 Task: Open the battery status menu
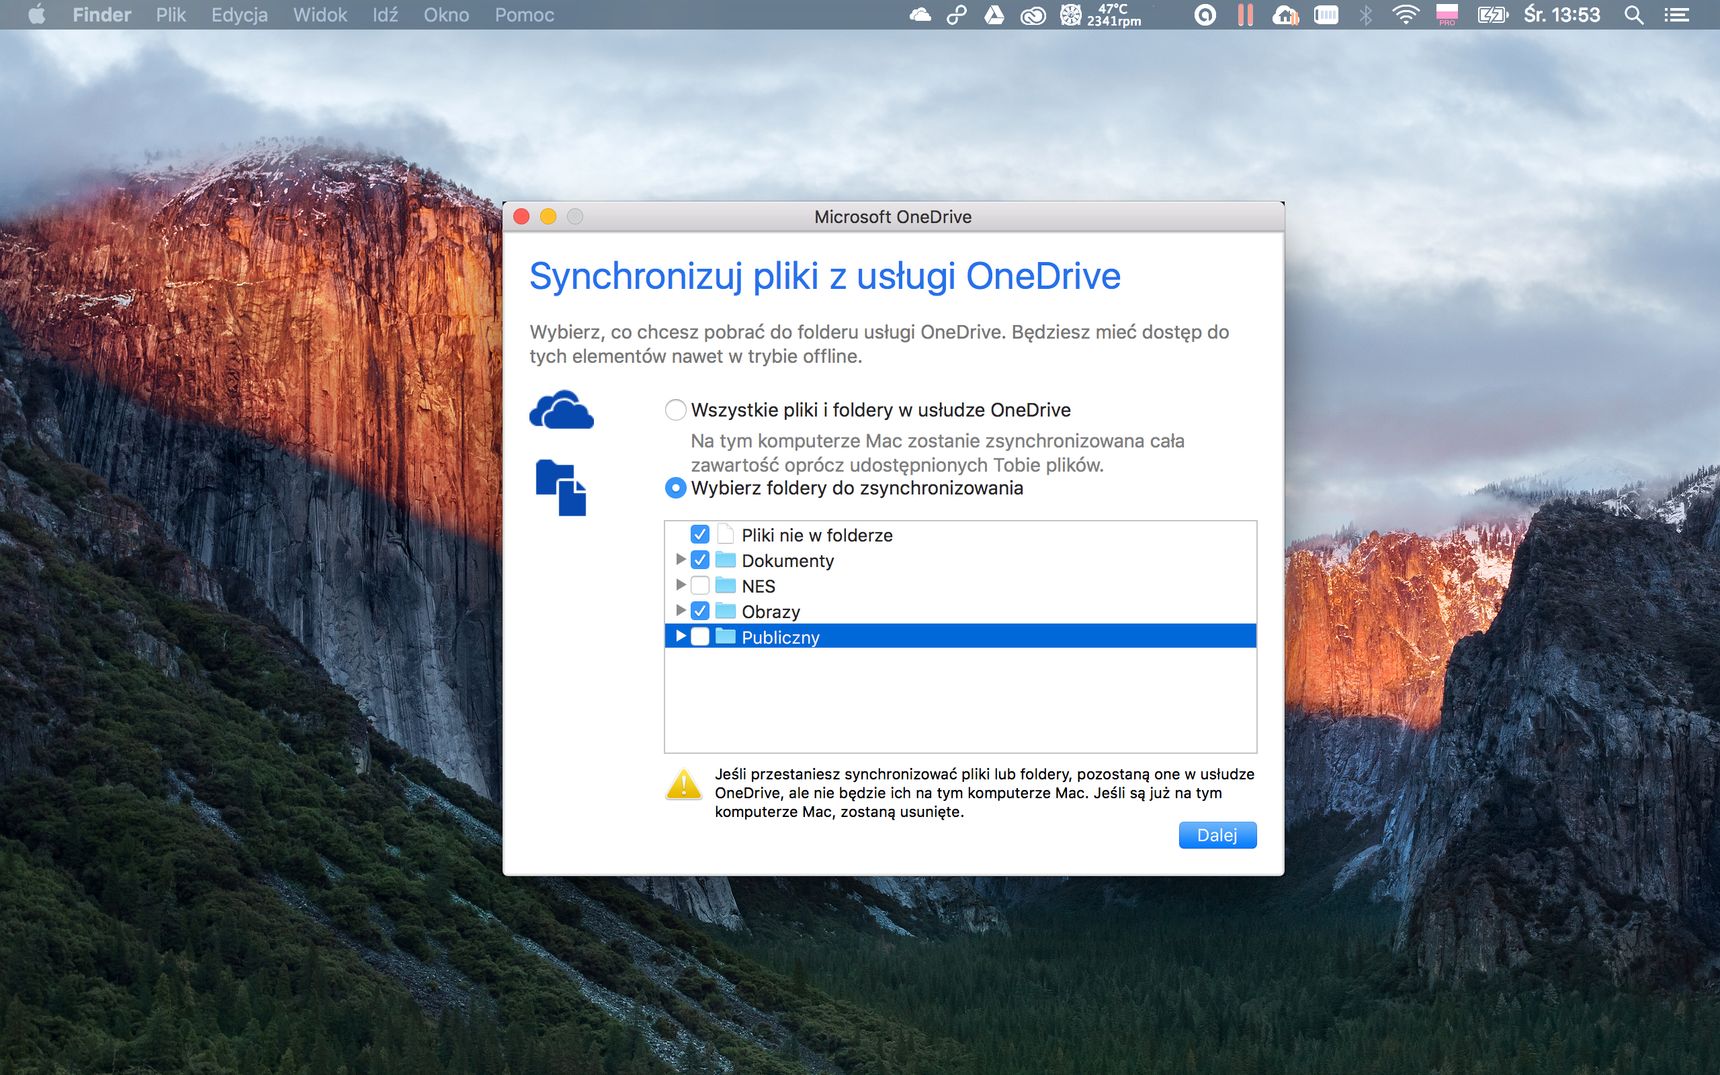point(1493,15)
